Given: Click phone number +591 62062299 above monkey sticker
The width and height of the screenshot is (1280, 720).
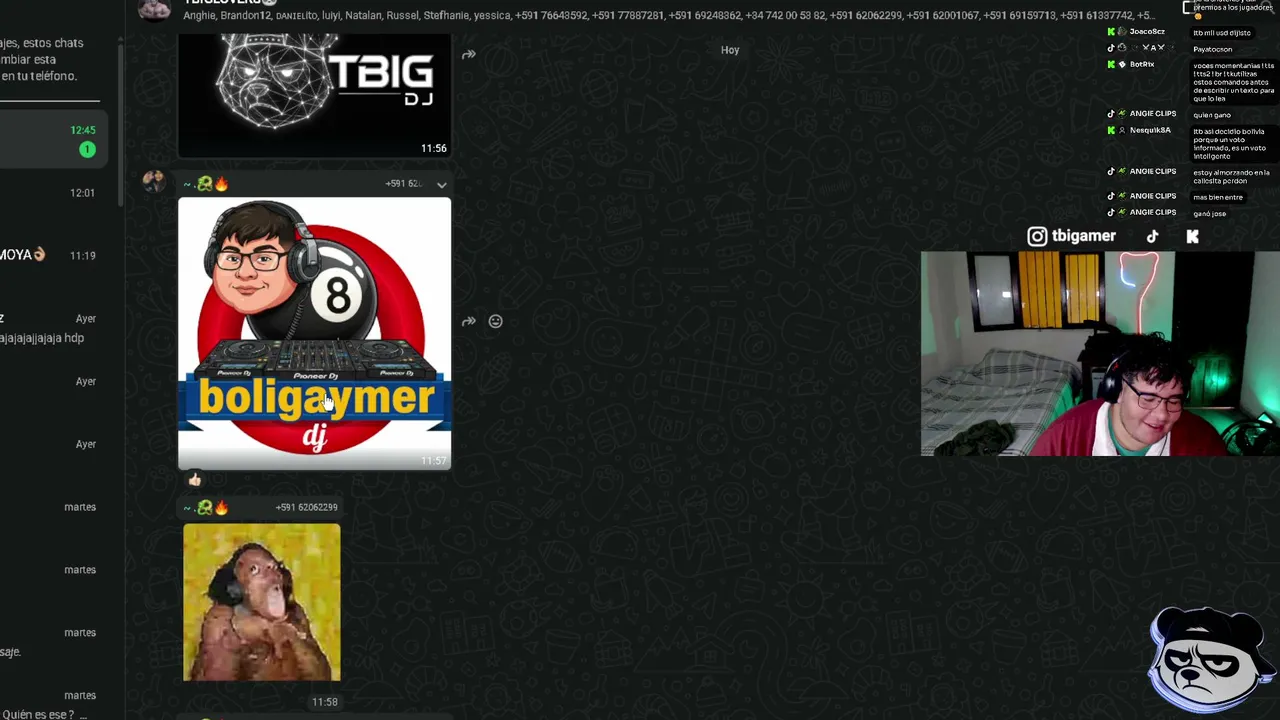Looking at the screenshot, I should tap(306, 507).
